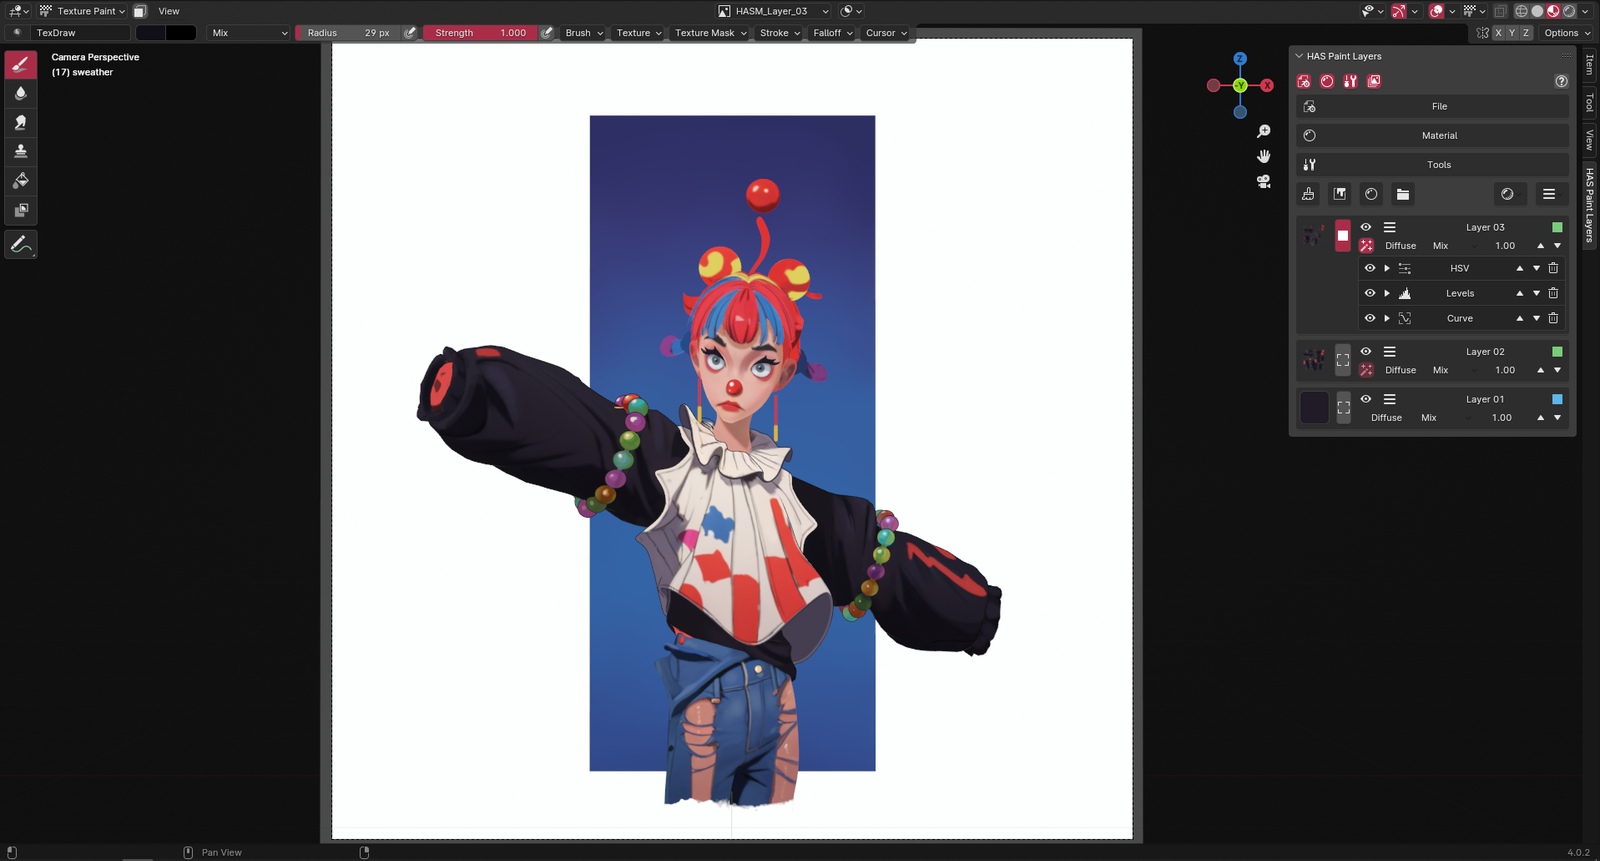Open the View menu
The height and width of the screenshot is (861, 1600).
(169, 11)
